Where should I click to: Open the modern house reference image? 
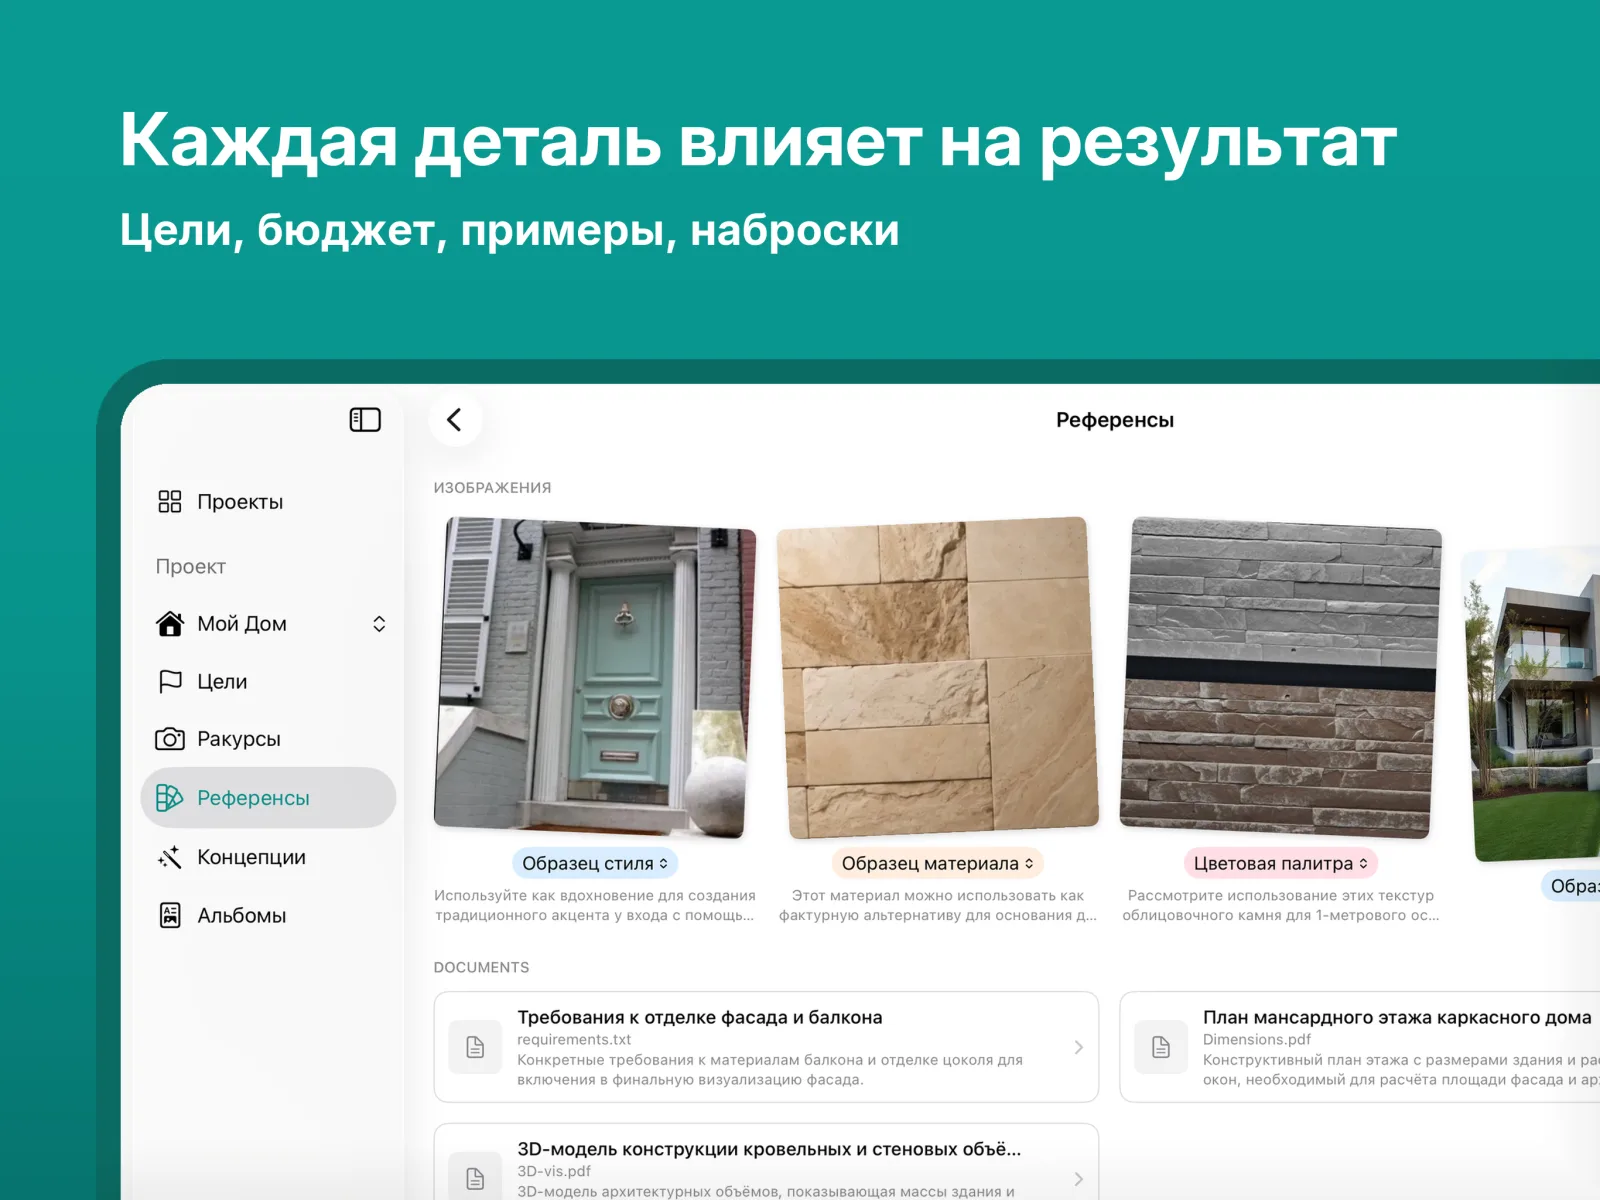pos(1532,704)
